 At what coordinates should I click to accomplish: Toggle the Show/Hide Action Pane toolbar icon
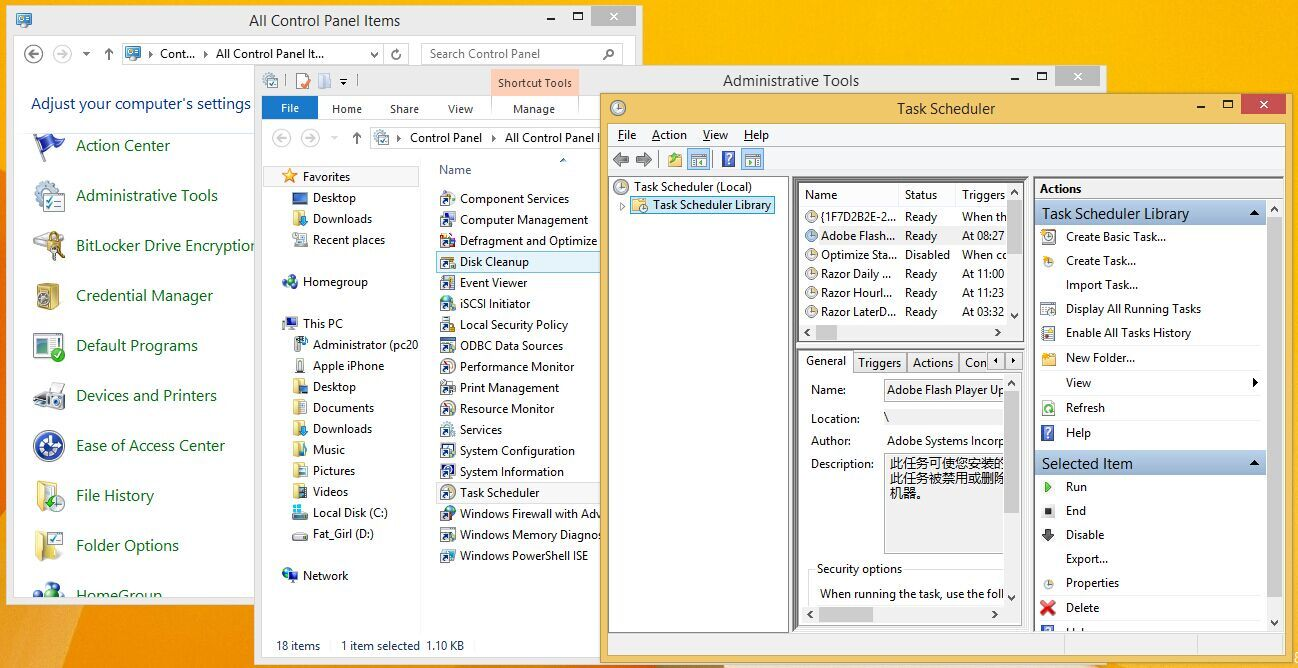(753, 159)
